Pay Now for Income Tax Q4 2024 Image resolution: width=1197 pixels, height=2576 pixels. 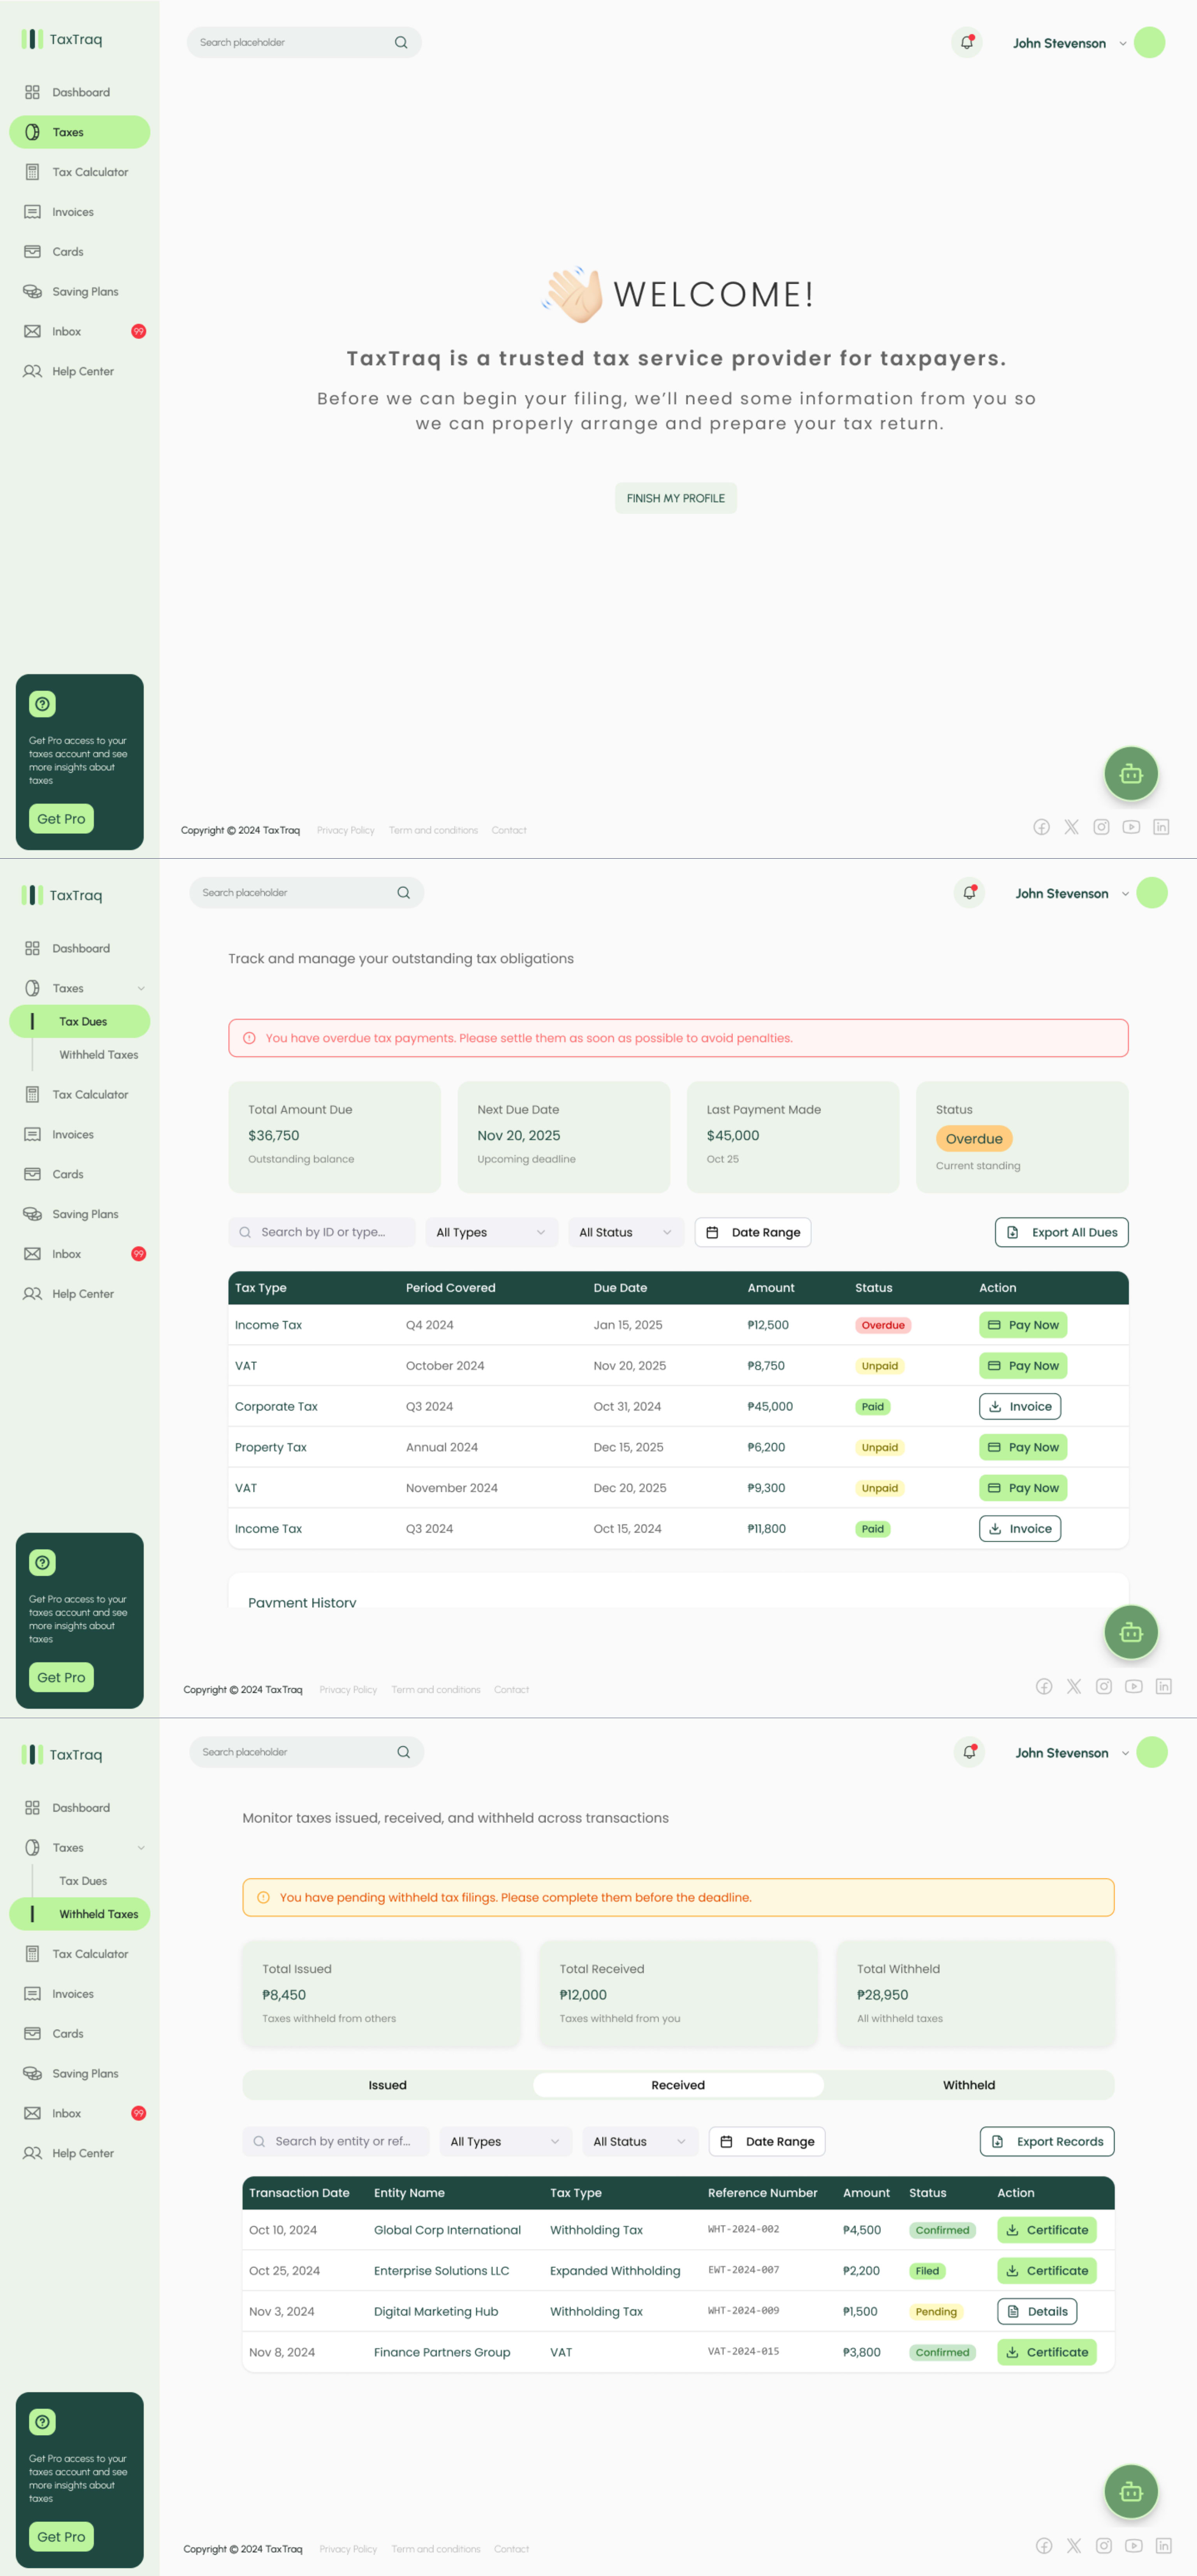click(1023, 1325)
